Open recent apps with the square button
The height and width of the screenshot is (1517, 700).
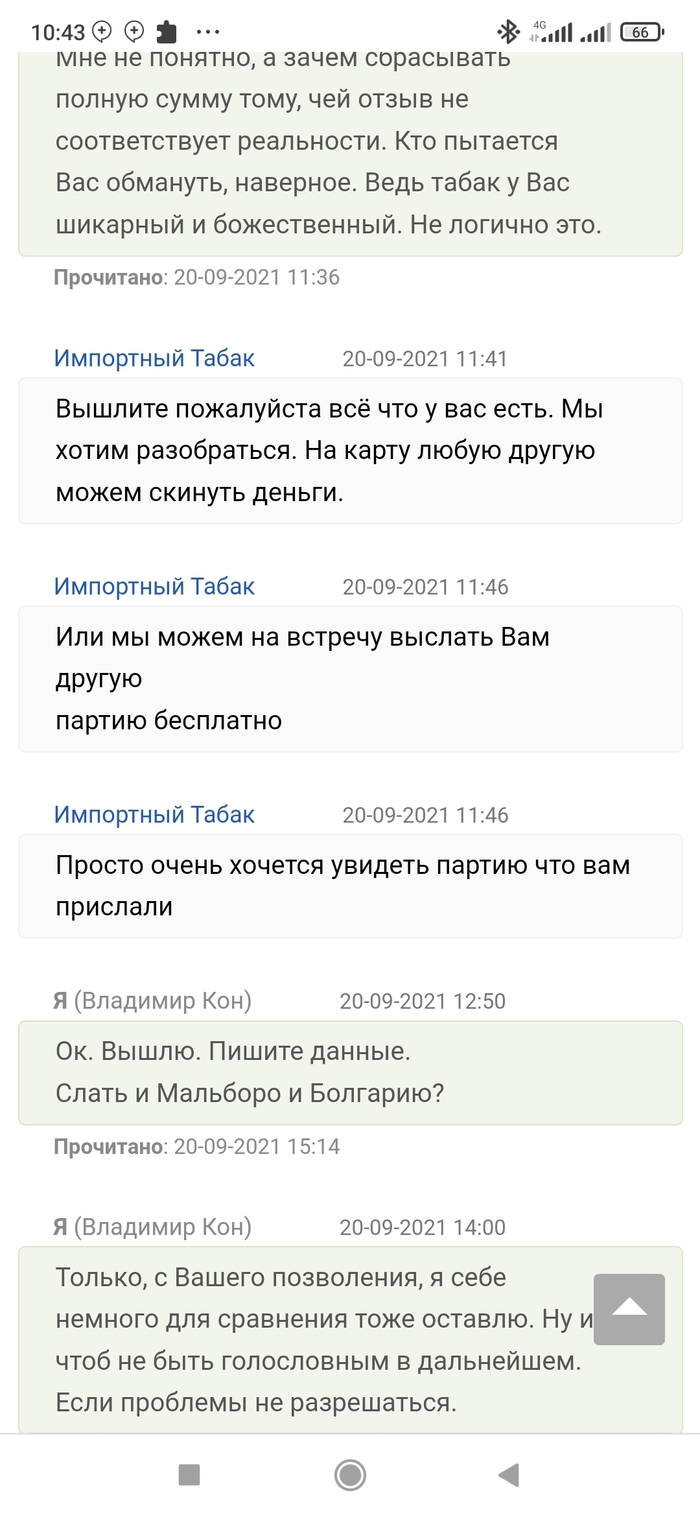point(189,1474)
